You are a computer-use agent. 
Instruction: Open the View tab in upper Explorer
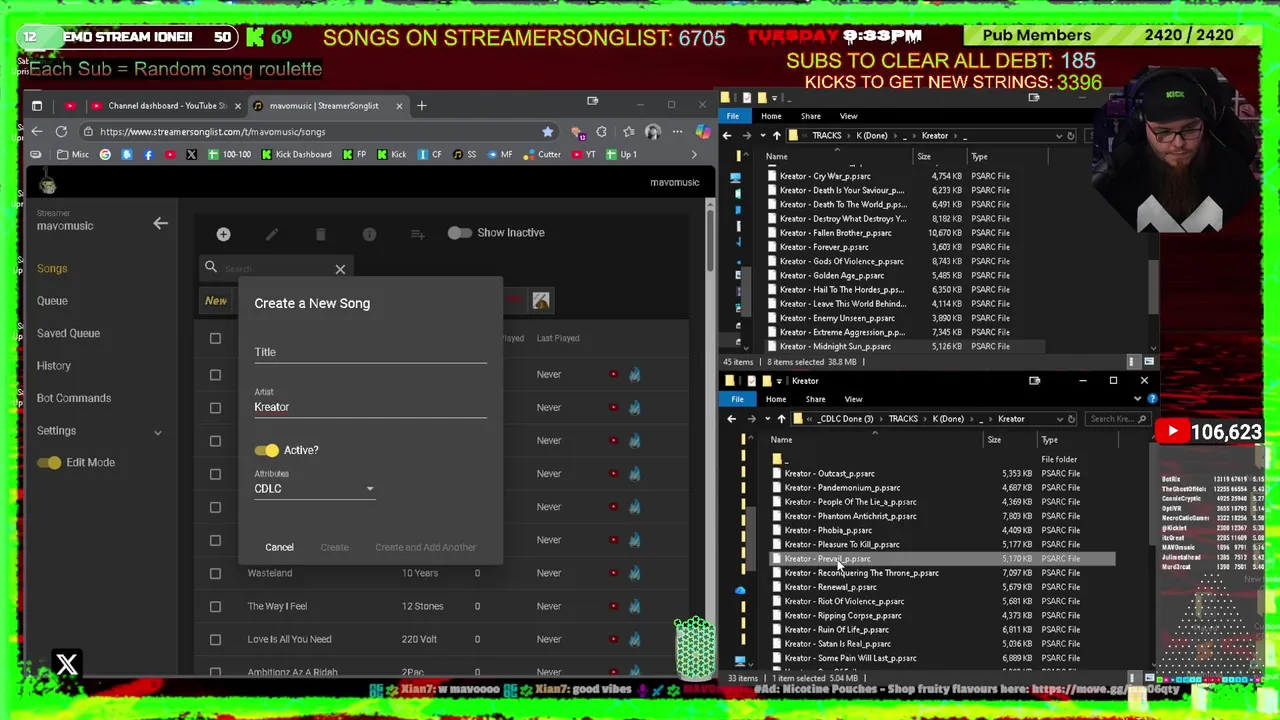[x=848, y=116]
